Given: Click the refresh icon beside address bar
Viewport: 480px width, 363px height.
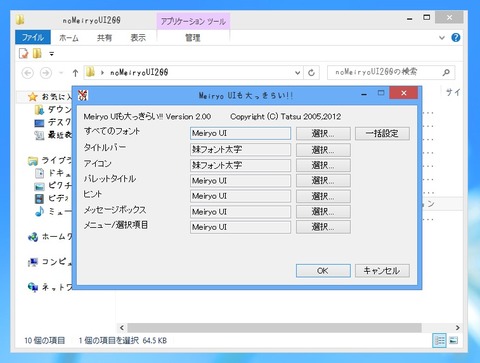Looking at the screenshot, I should click(311, 73).
